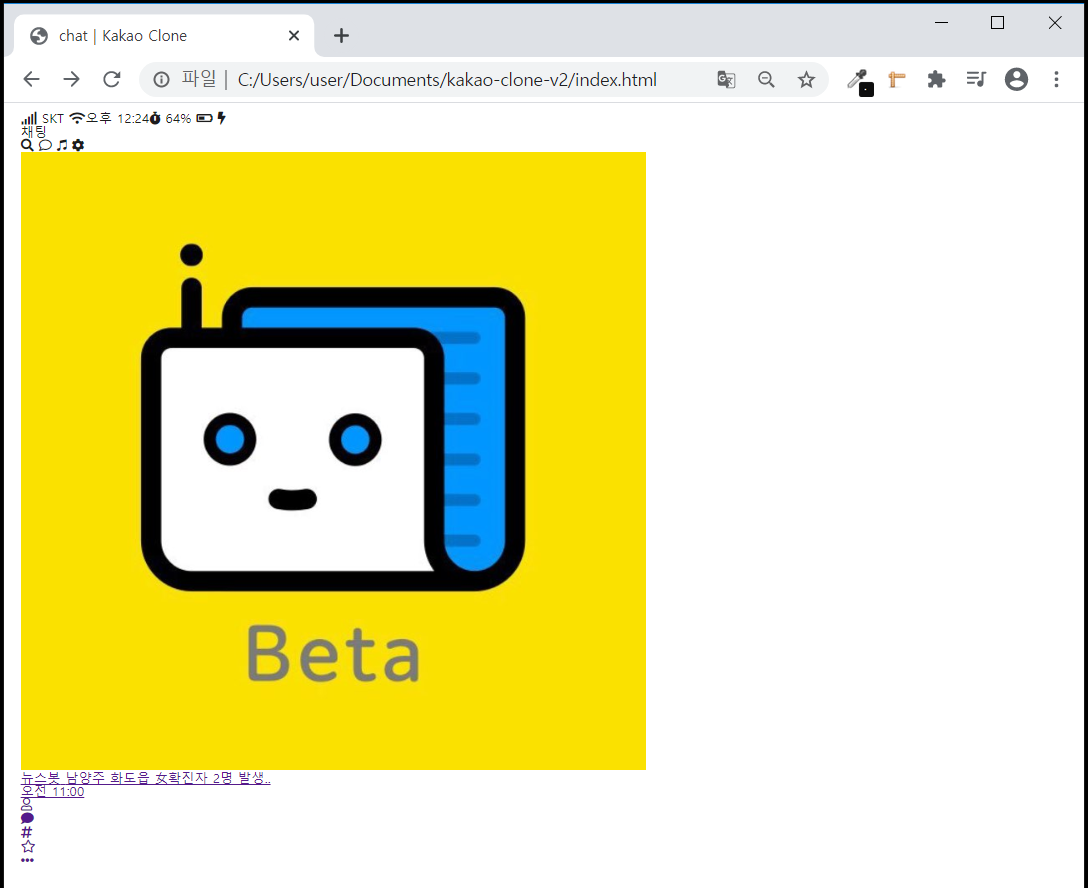Open the media control playlist icon
This screenshot has height=888, width=1088.
coord(976,79)
